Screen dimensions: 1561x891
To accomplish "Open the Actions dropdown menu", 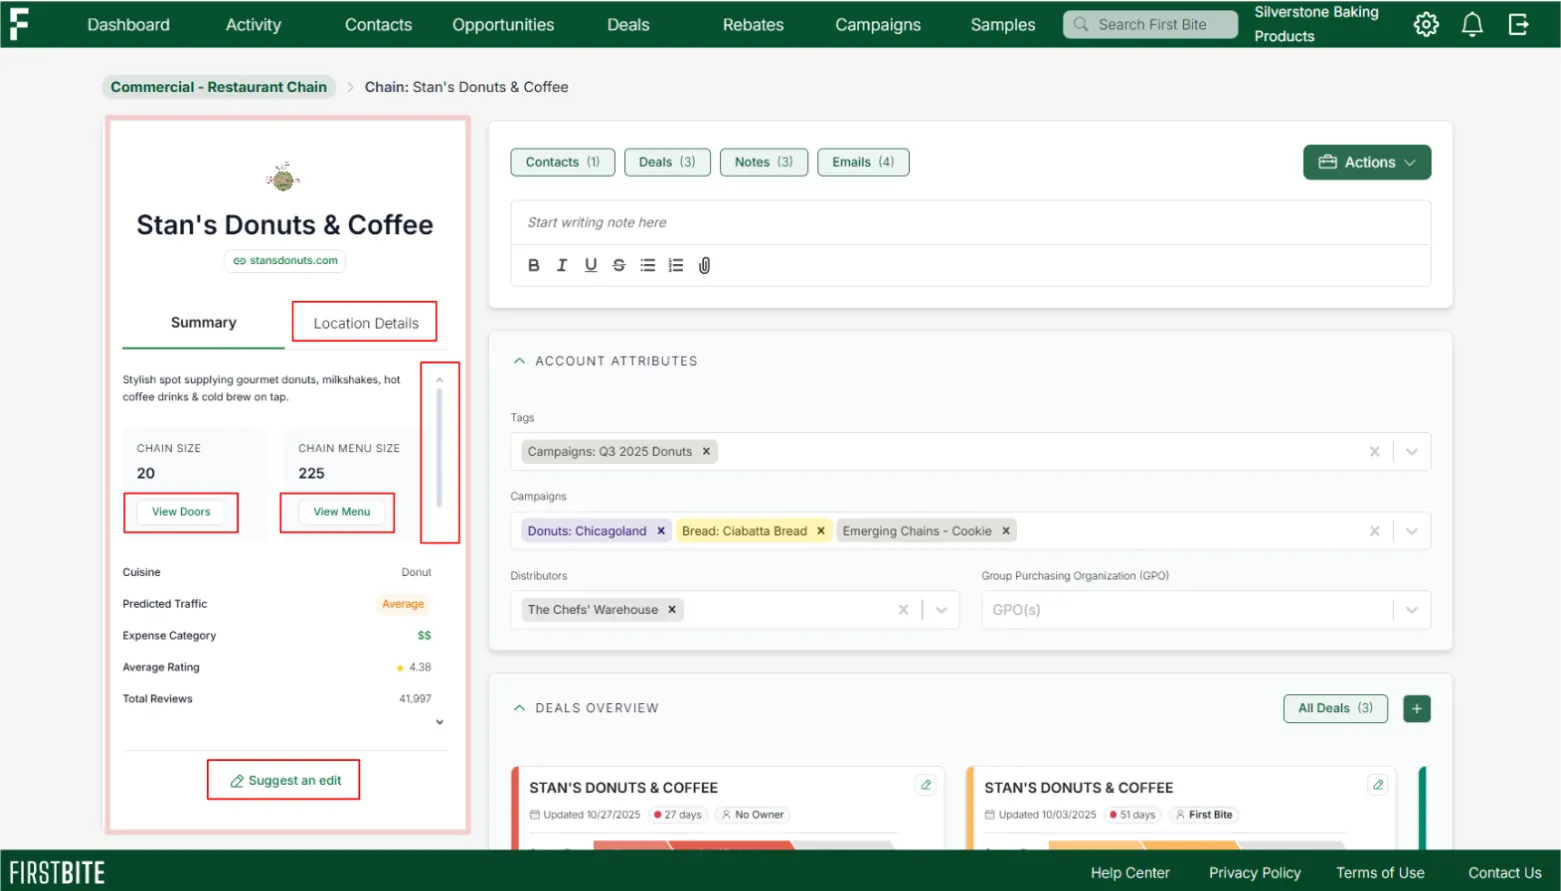I will pos(1367,162).
